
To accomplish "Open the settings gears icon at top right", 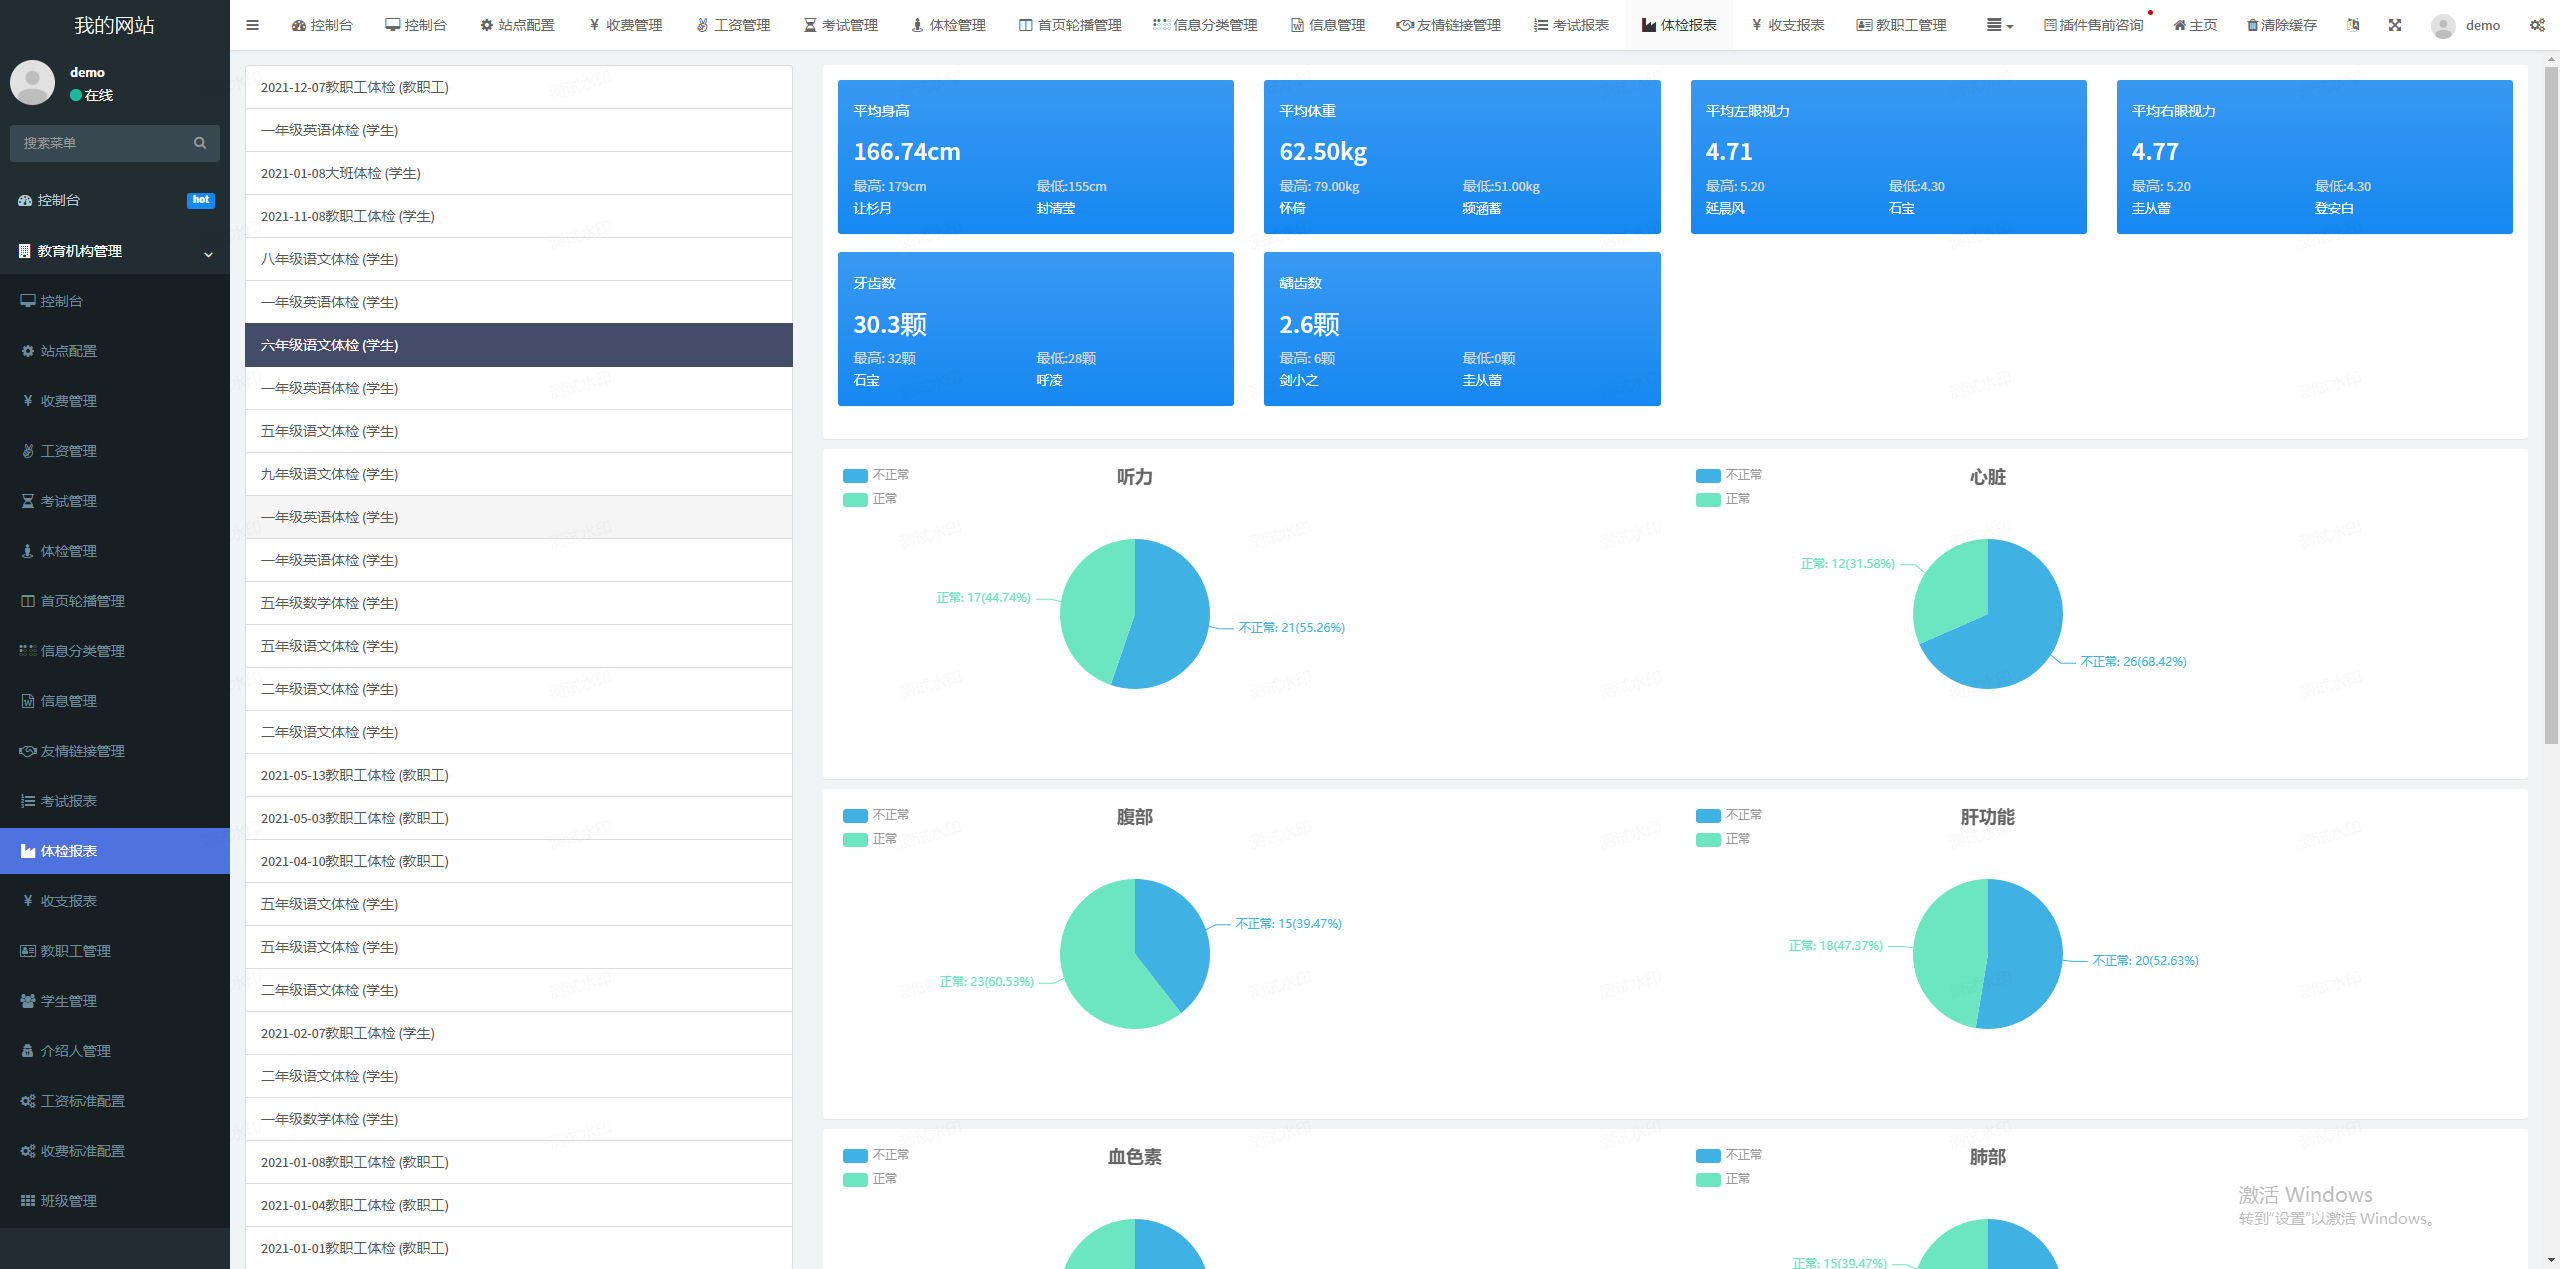I will [x=2537, y=25].
